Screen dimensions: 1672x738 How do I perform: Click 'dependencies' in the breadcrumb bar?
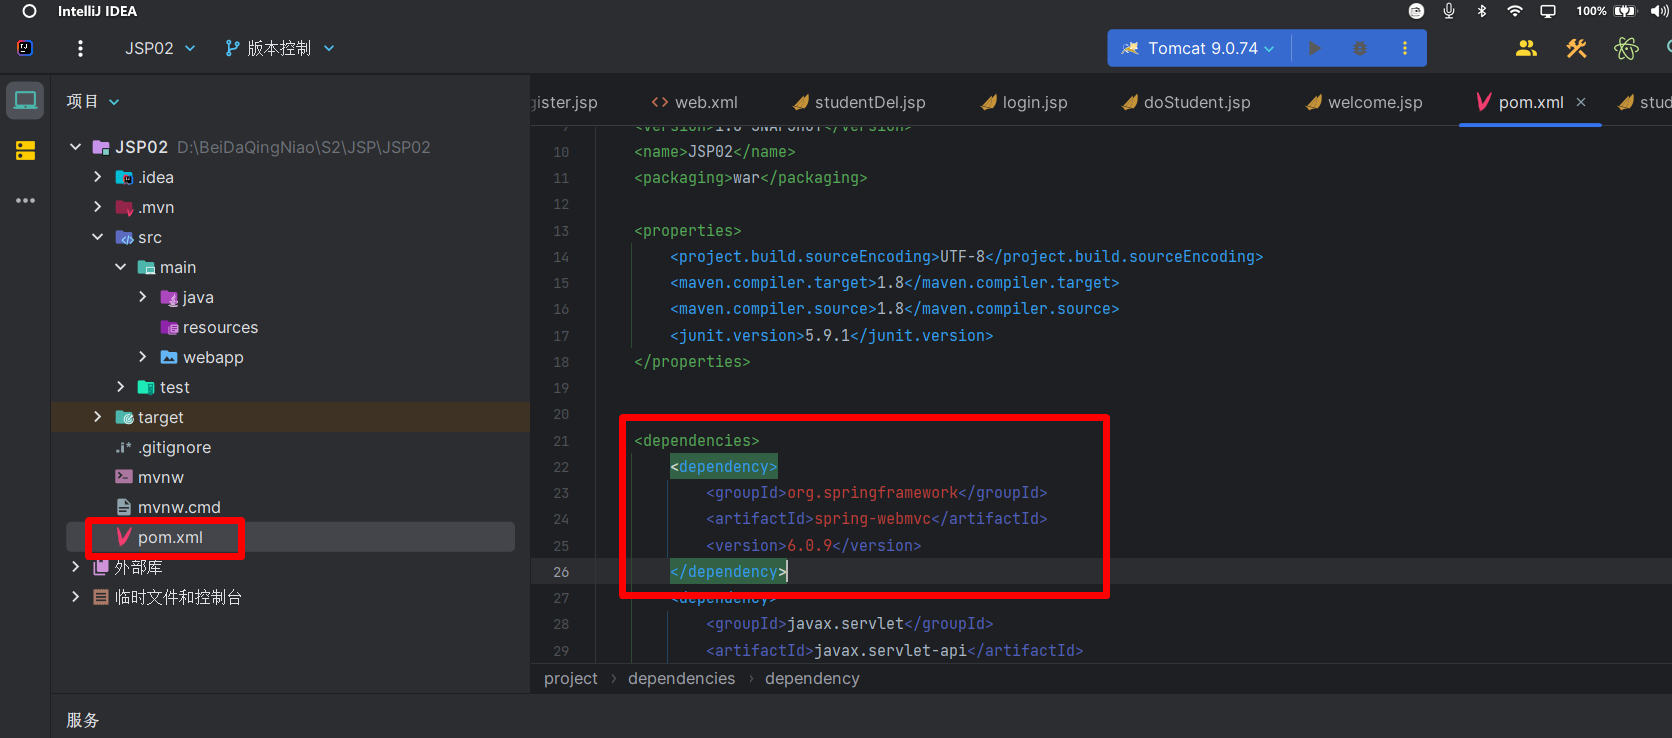tap(681, 678)
